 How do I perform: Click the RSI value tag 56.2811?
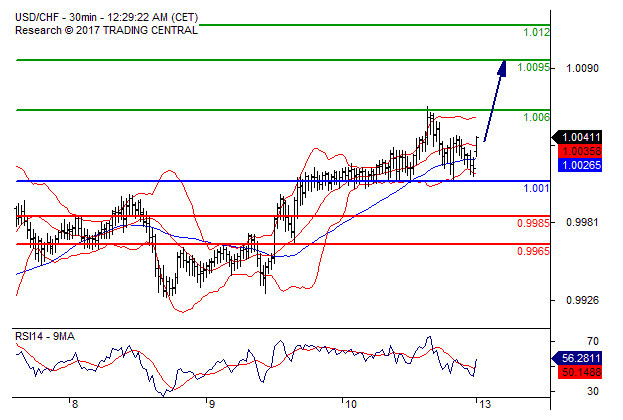pyautogui.click(x=577, y=358)
